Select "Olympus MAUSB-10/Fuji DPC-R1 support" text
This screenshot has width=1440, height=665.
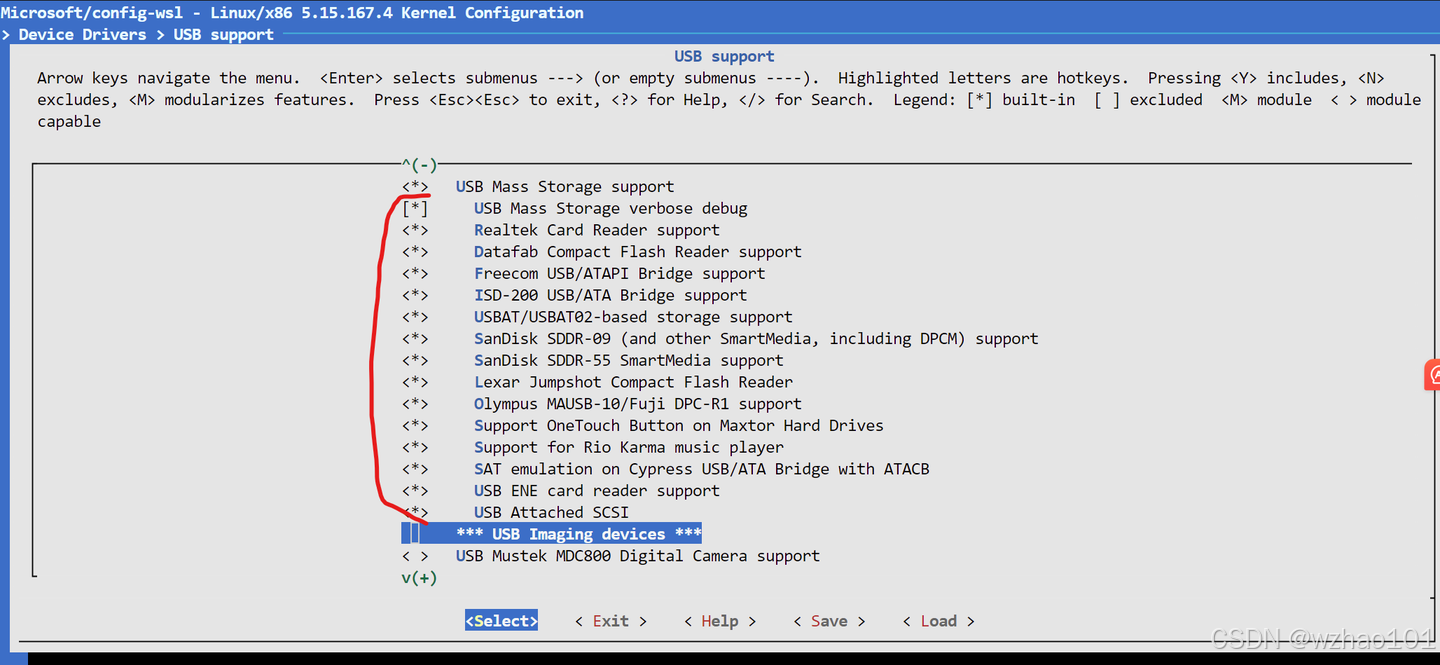[x=638, y=404]
